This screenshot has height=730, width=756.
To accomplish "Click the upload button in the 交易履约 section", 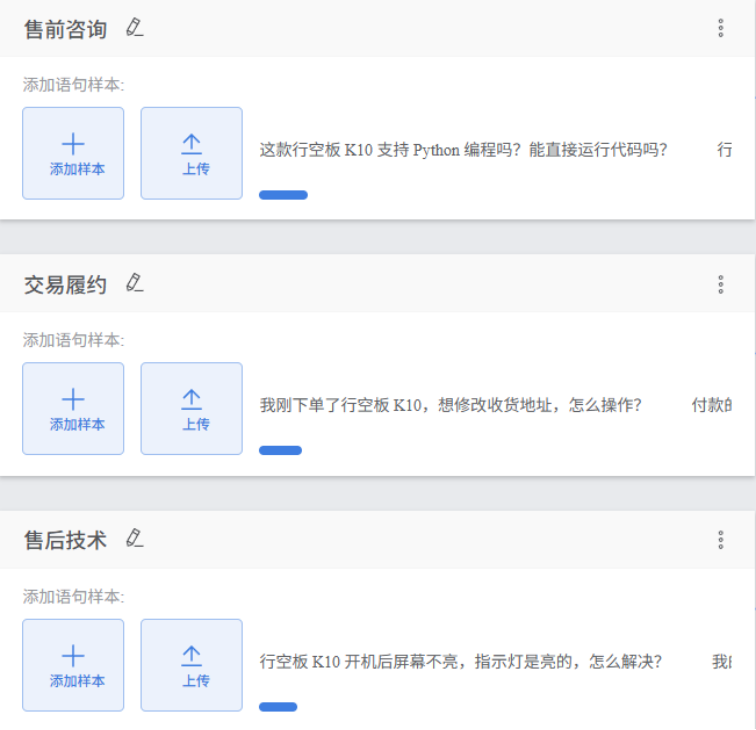I will click(191, 408).
